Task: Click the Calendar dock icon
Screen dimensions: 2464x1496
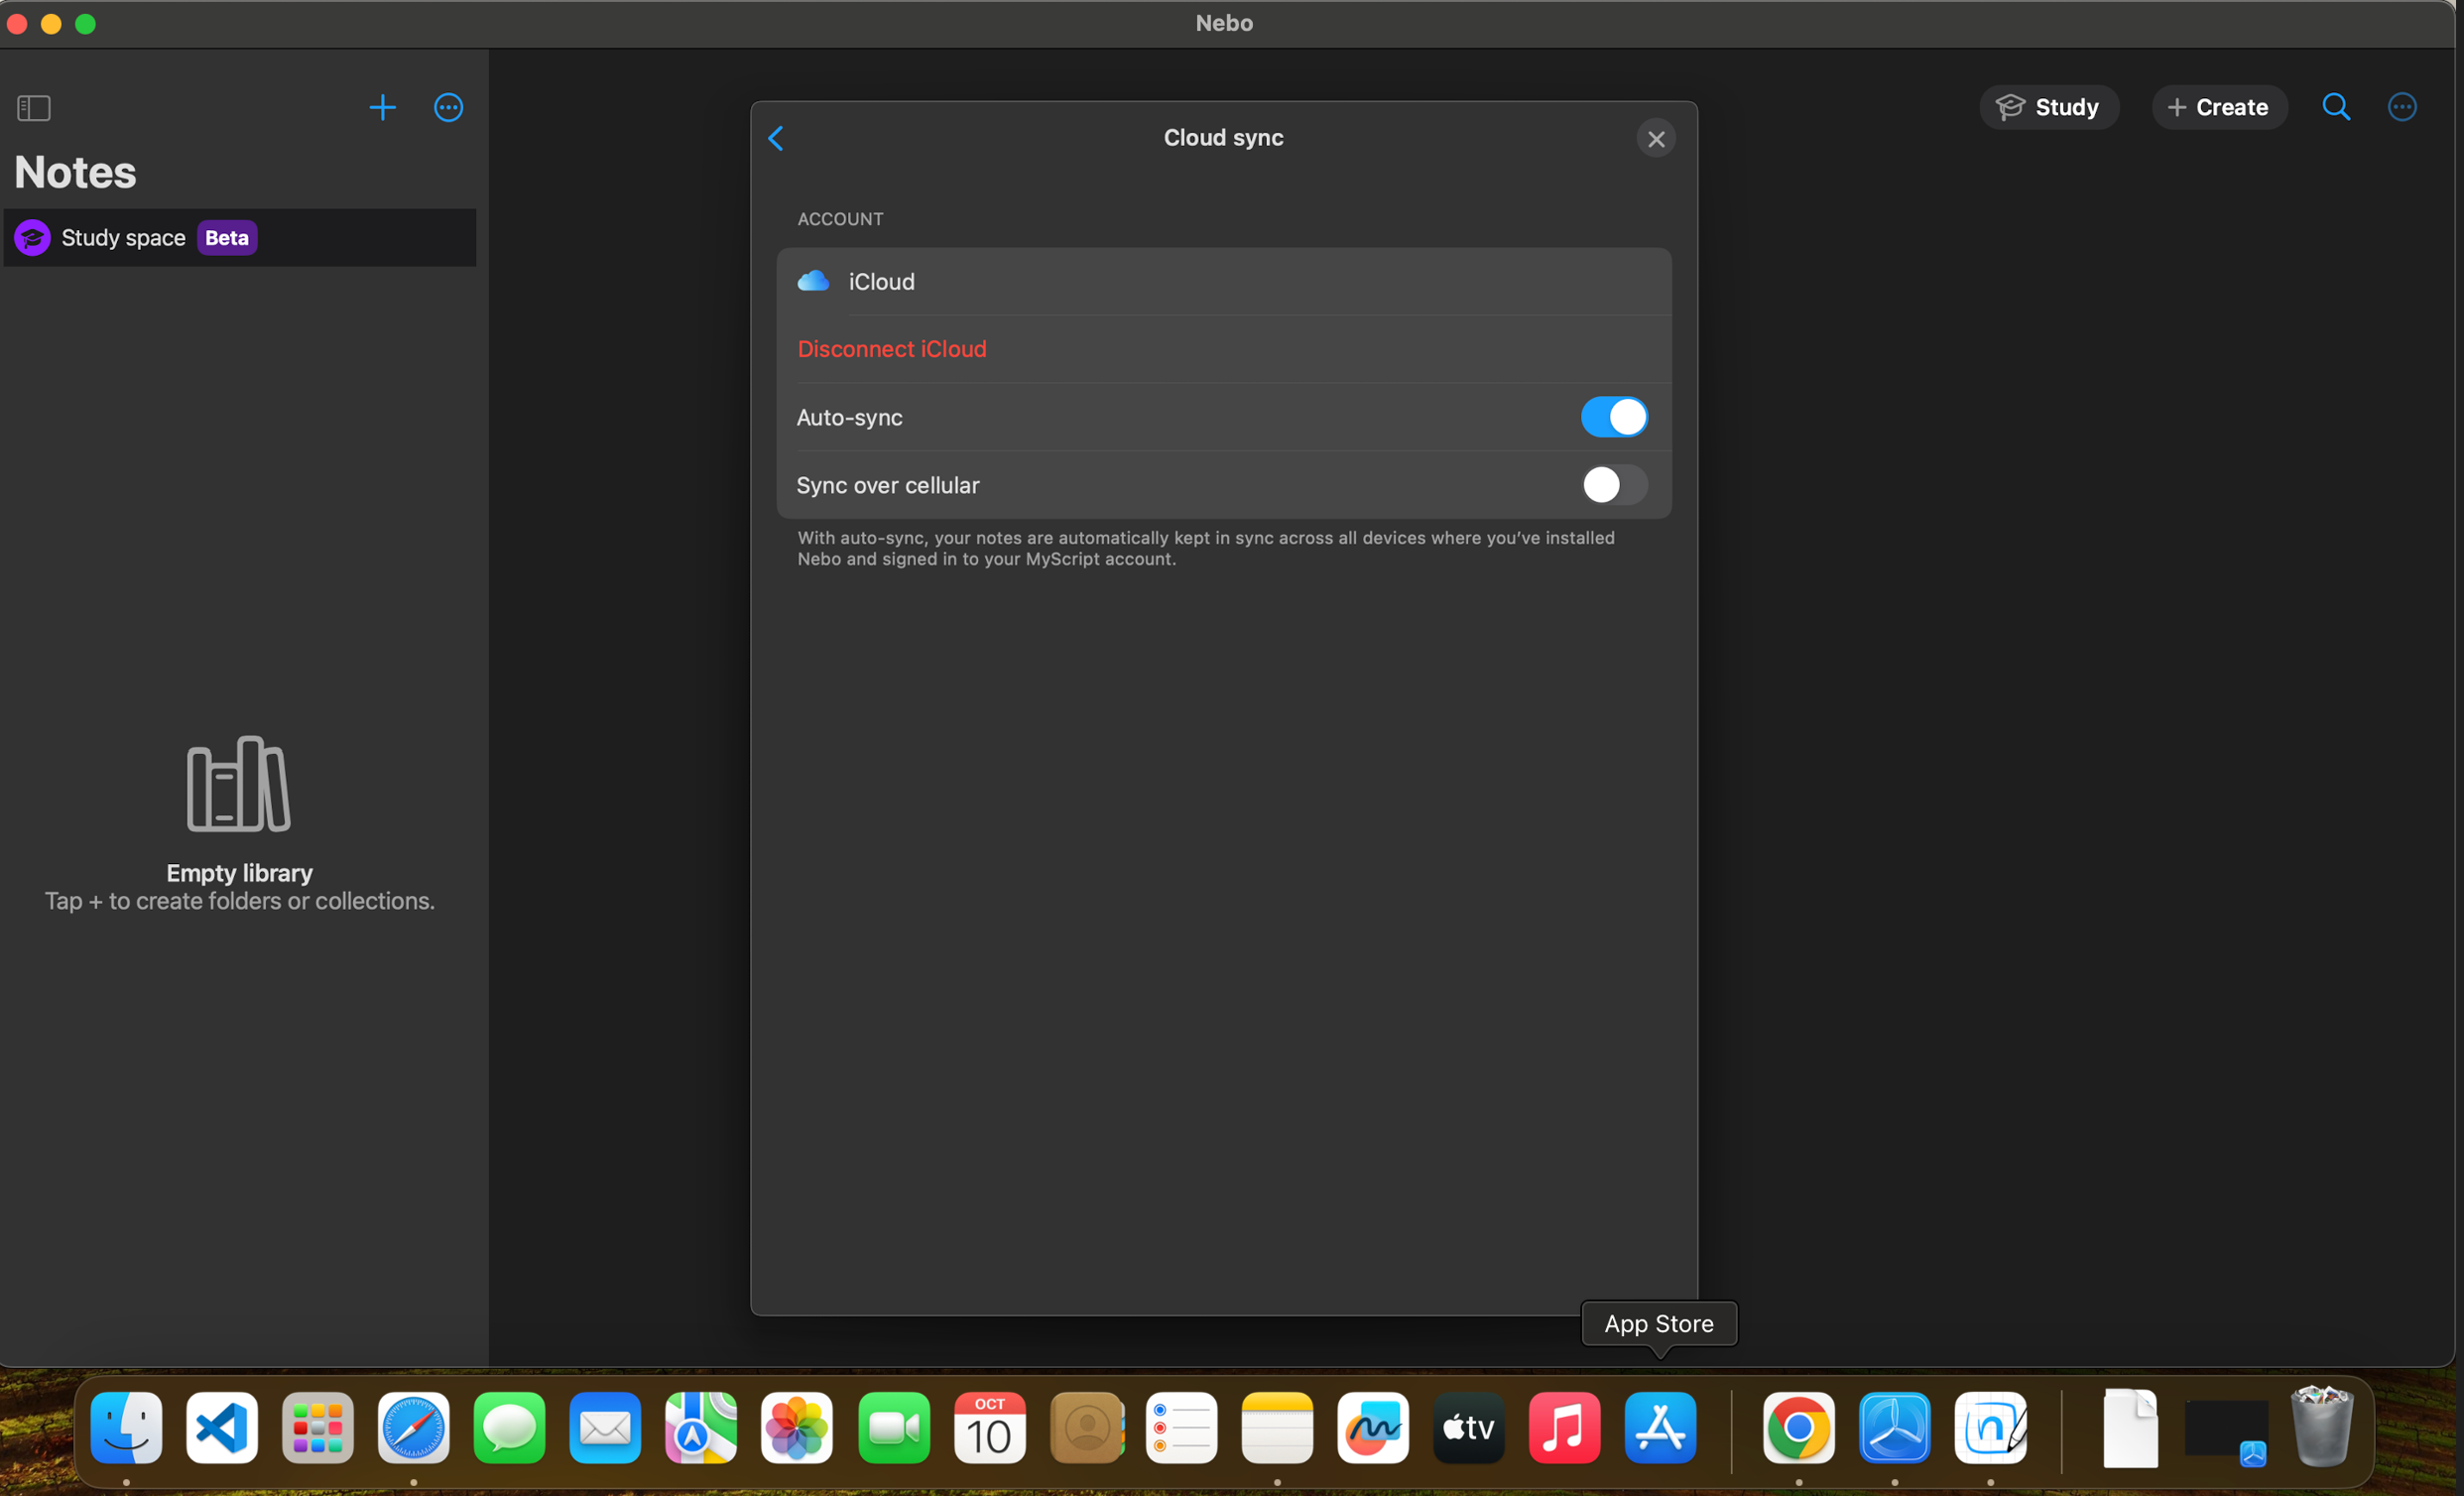Action: tap(989, 1427)
